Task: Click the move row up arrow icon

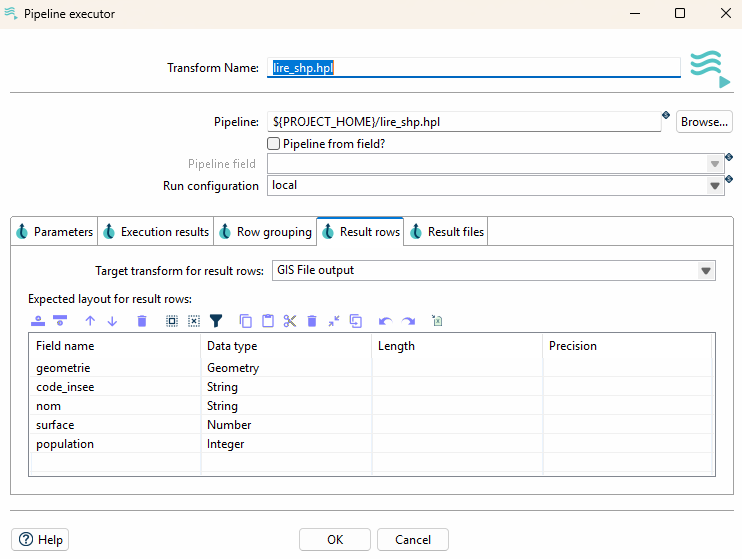Action: tap(90, 321)
